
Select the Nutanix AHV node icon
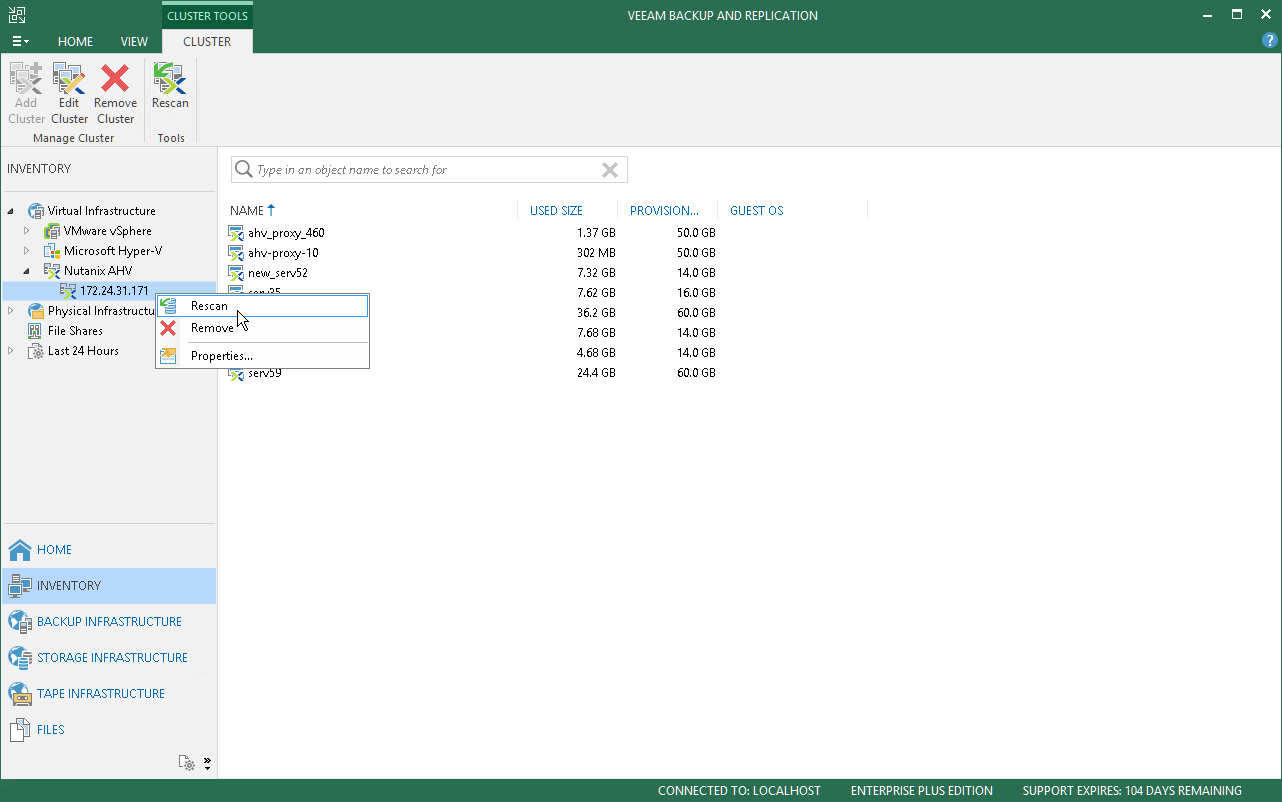(x=52, y=271)
